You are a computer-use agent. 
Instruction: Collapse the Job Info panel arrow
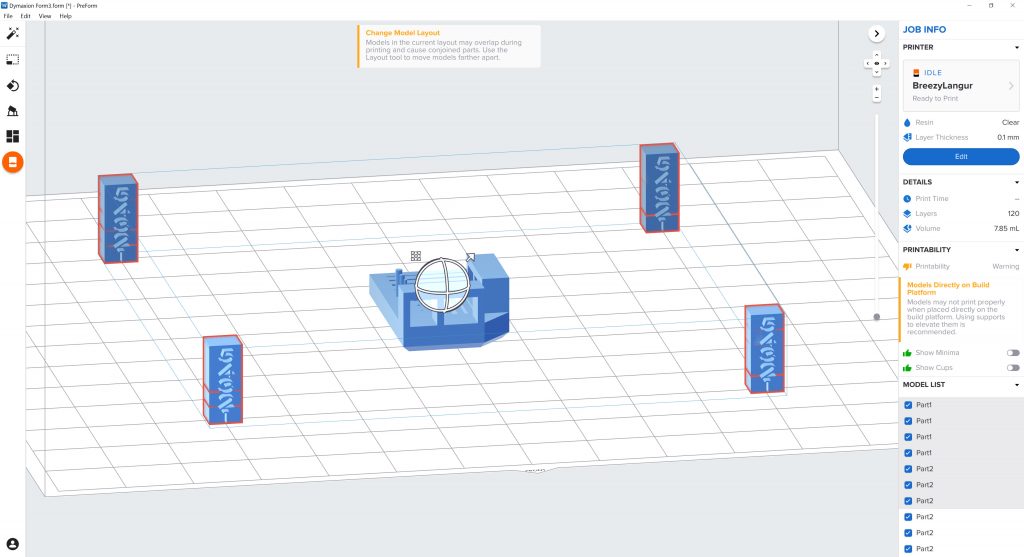(876, 33)
